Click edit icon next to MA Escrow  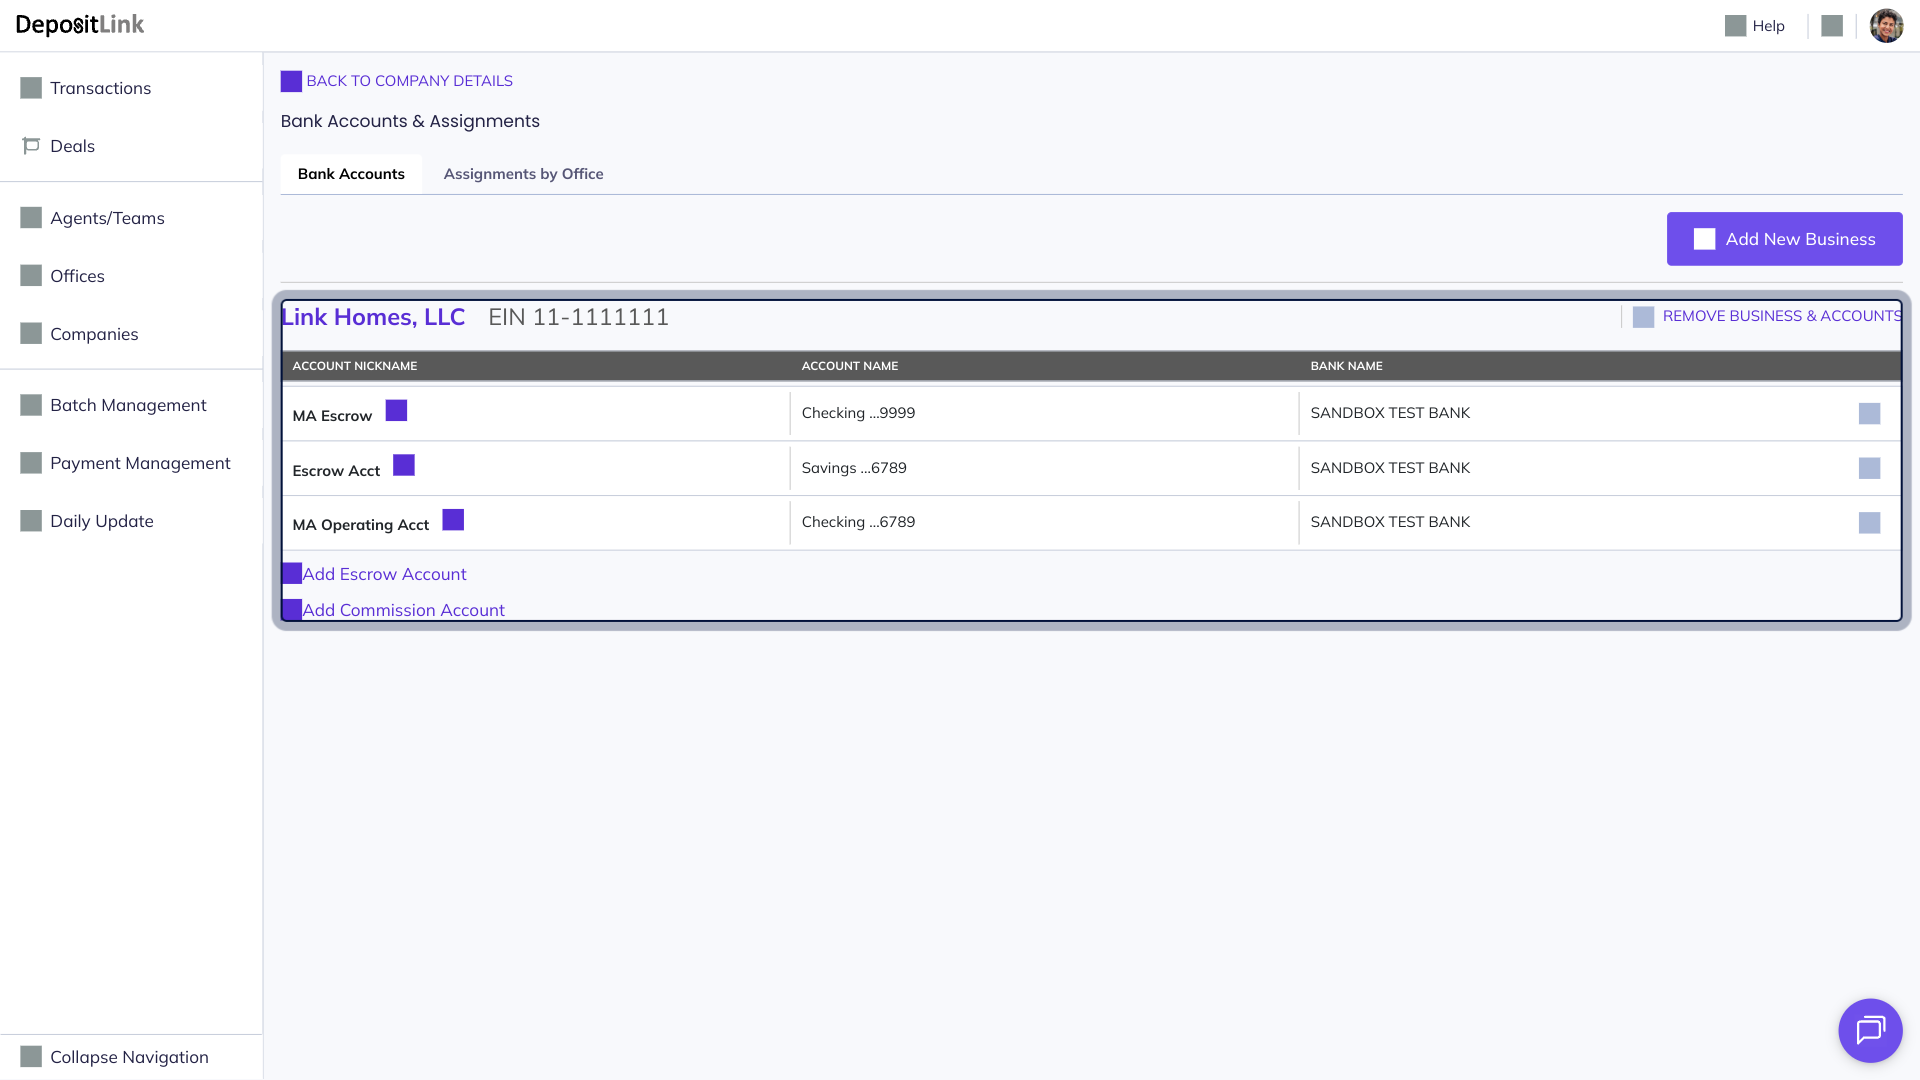pos(396,411)
